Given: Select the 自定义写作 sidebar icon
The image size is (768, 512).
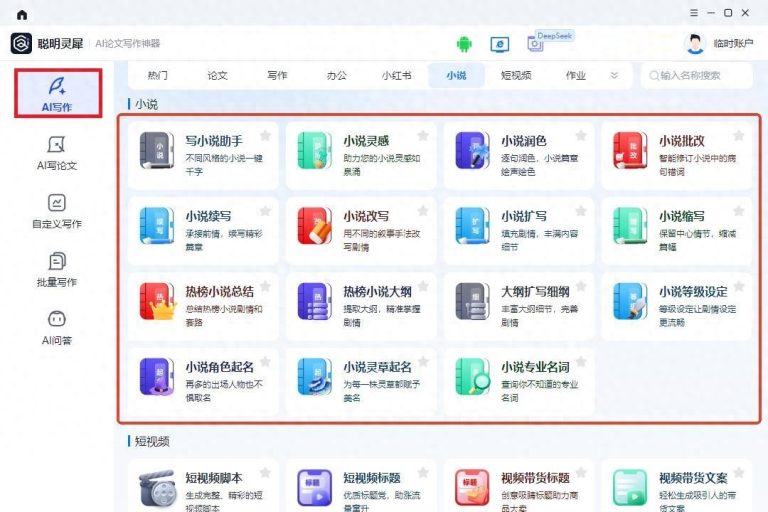Looking at the screenshot, I should point(56,204).
